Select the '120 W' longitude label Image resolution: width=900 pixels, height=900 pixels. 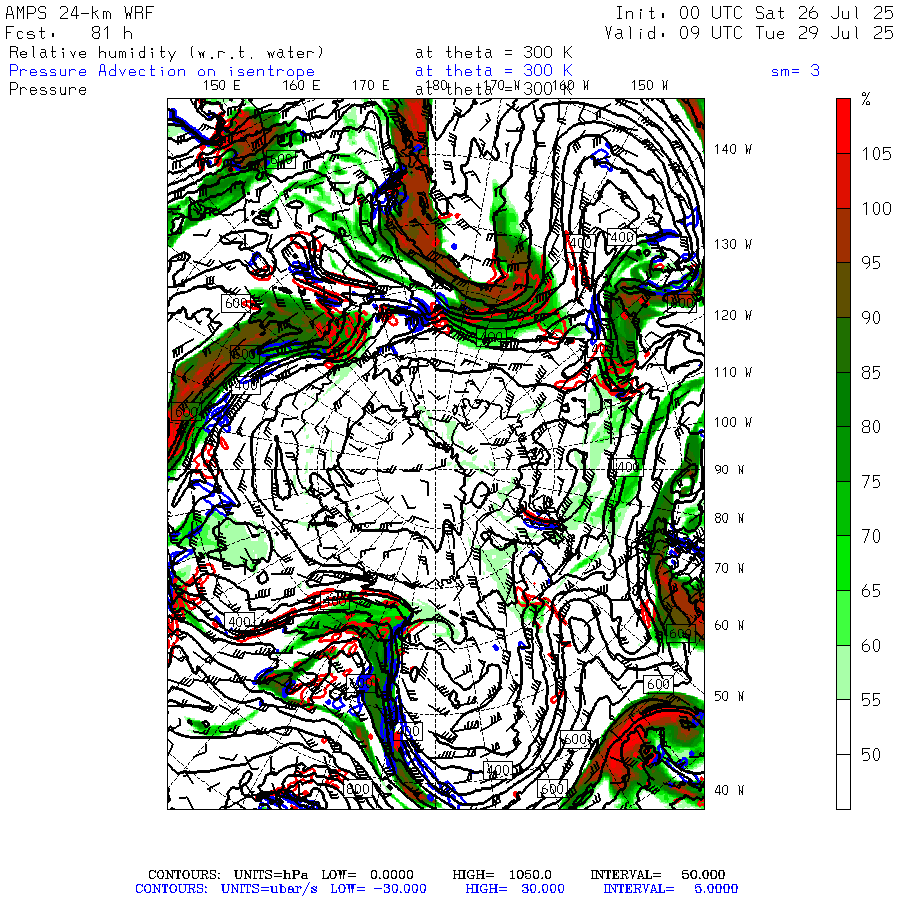click(x=733, y=315)
